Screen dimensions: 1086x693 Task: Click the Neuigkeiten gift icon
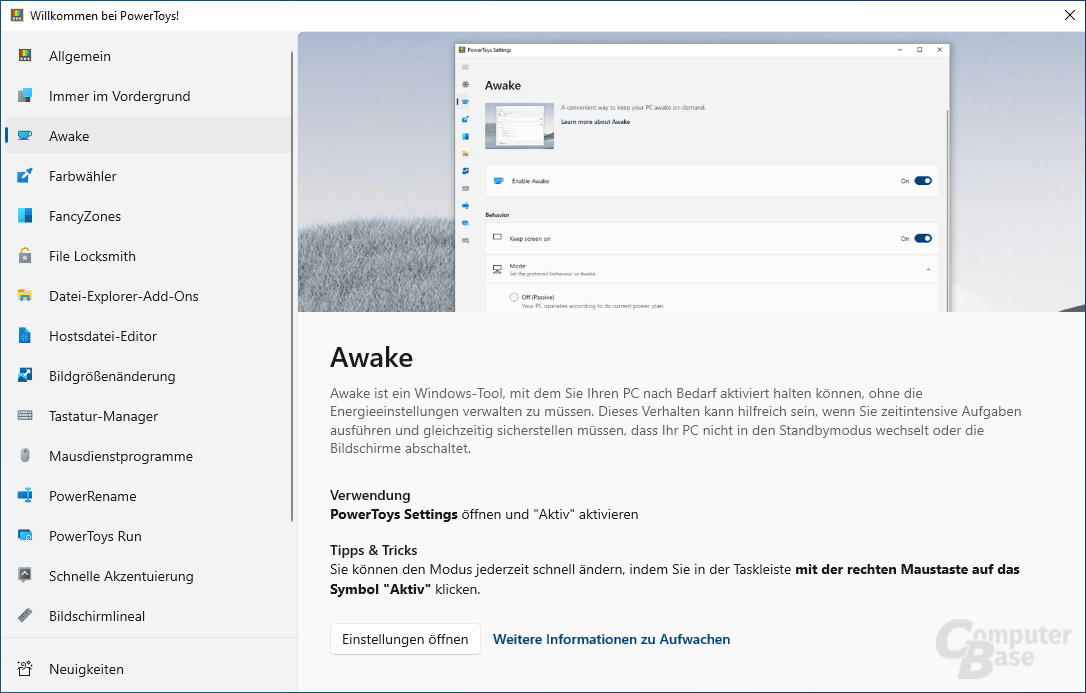(x=25, y=669)
